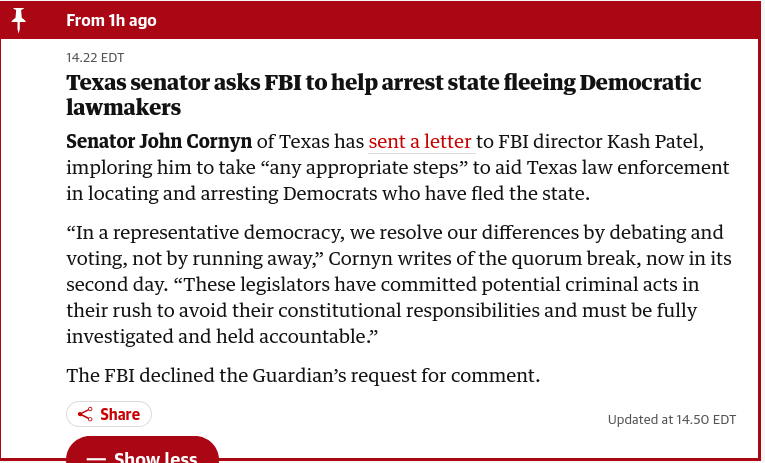Open the 'sent a letter' link
765x463 pixels.
[x=420, y=141]
